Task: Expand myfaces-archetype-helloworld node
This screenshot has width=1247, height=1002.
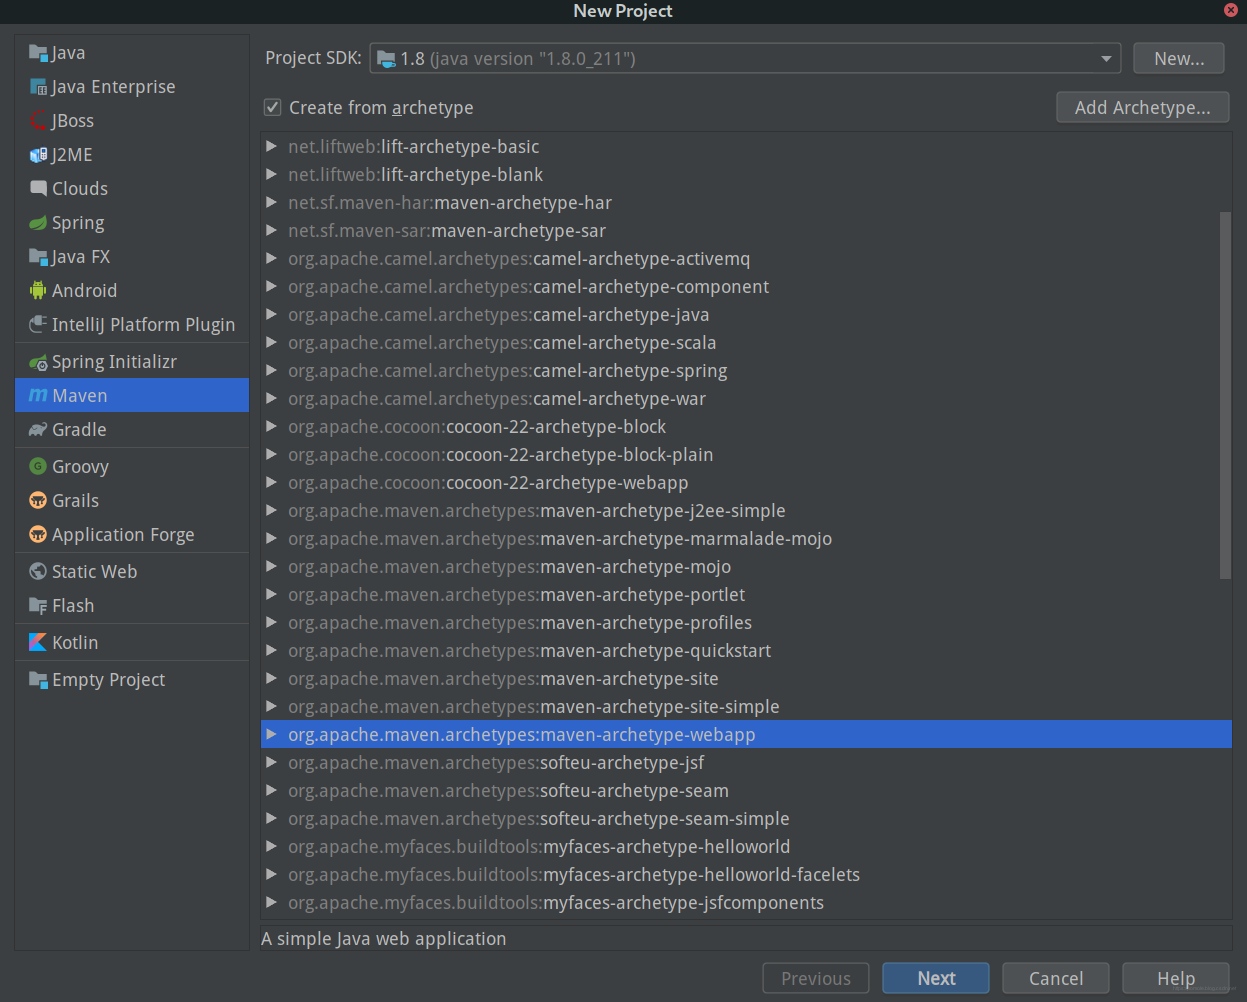Action: (271, 846)
